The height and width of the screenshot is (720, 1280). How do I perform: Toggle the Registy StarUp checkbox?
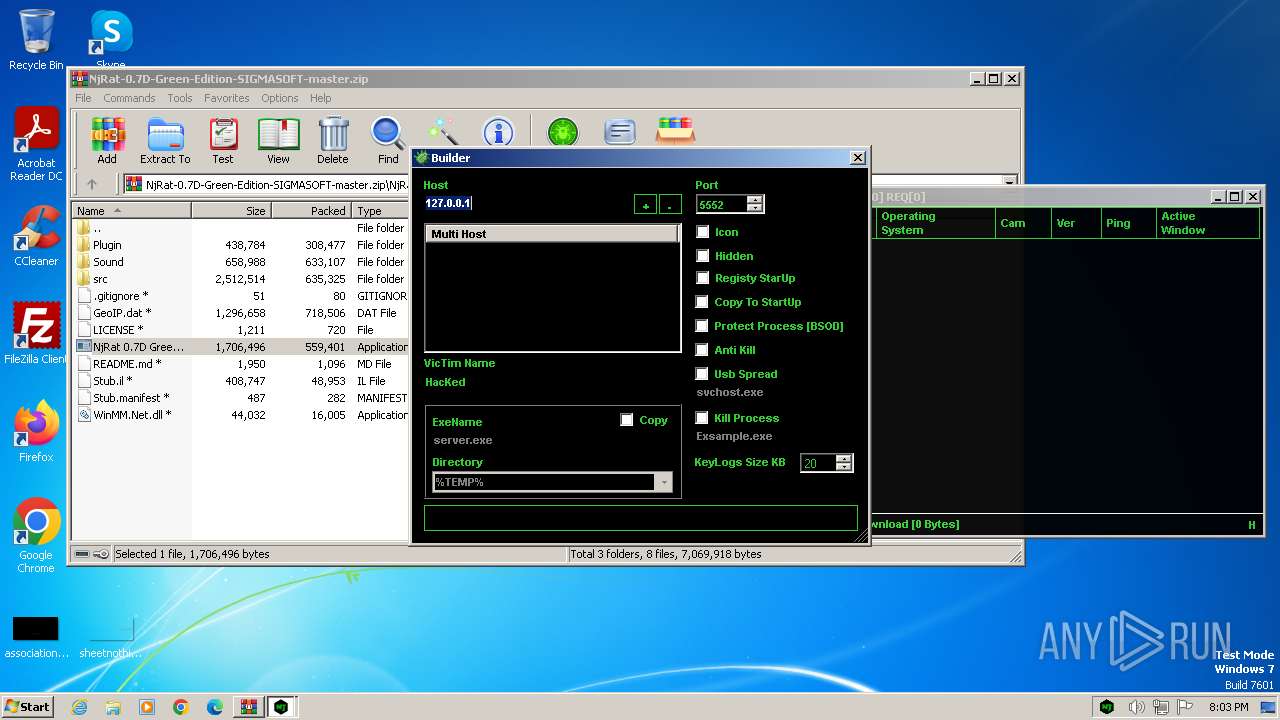click(x=703, y=278)
